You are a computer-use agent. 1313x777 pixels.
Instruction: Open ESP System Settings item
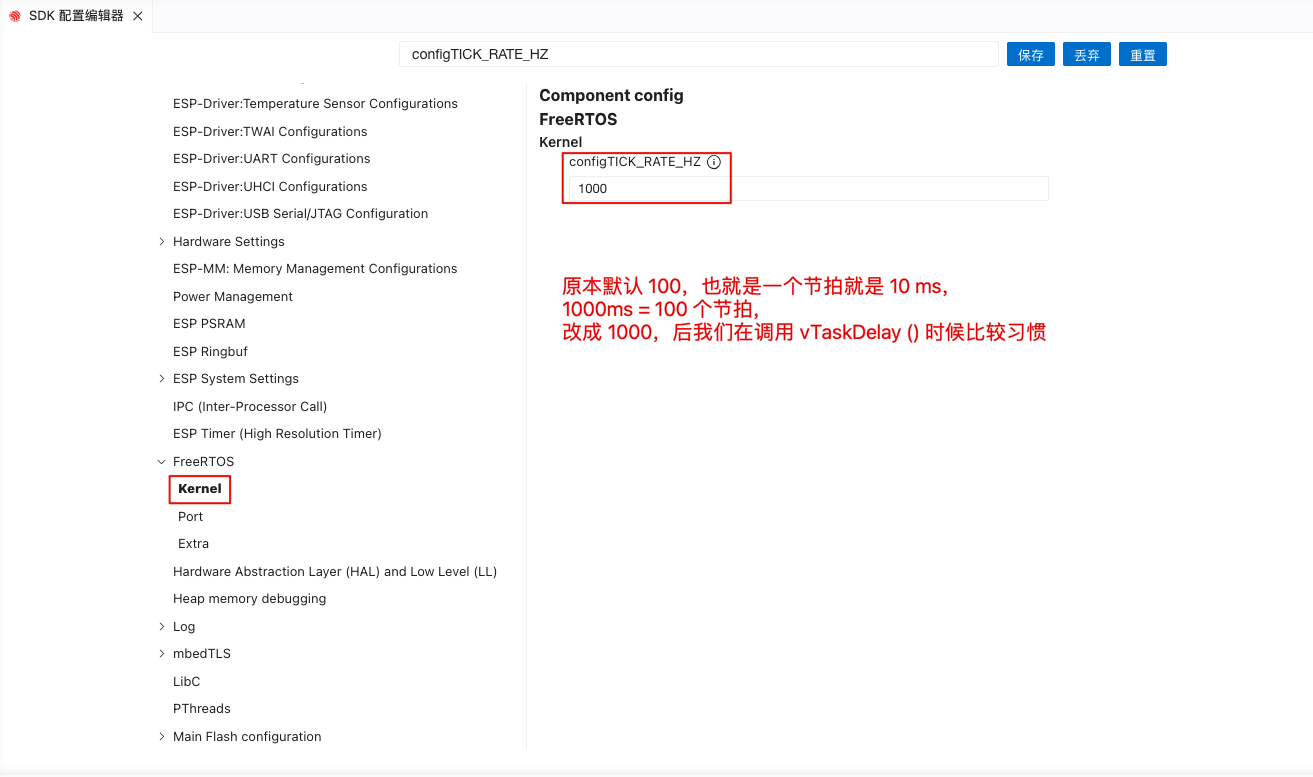[236, 379]
